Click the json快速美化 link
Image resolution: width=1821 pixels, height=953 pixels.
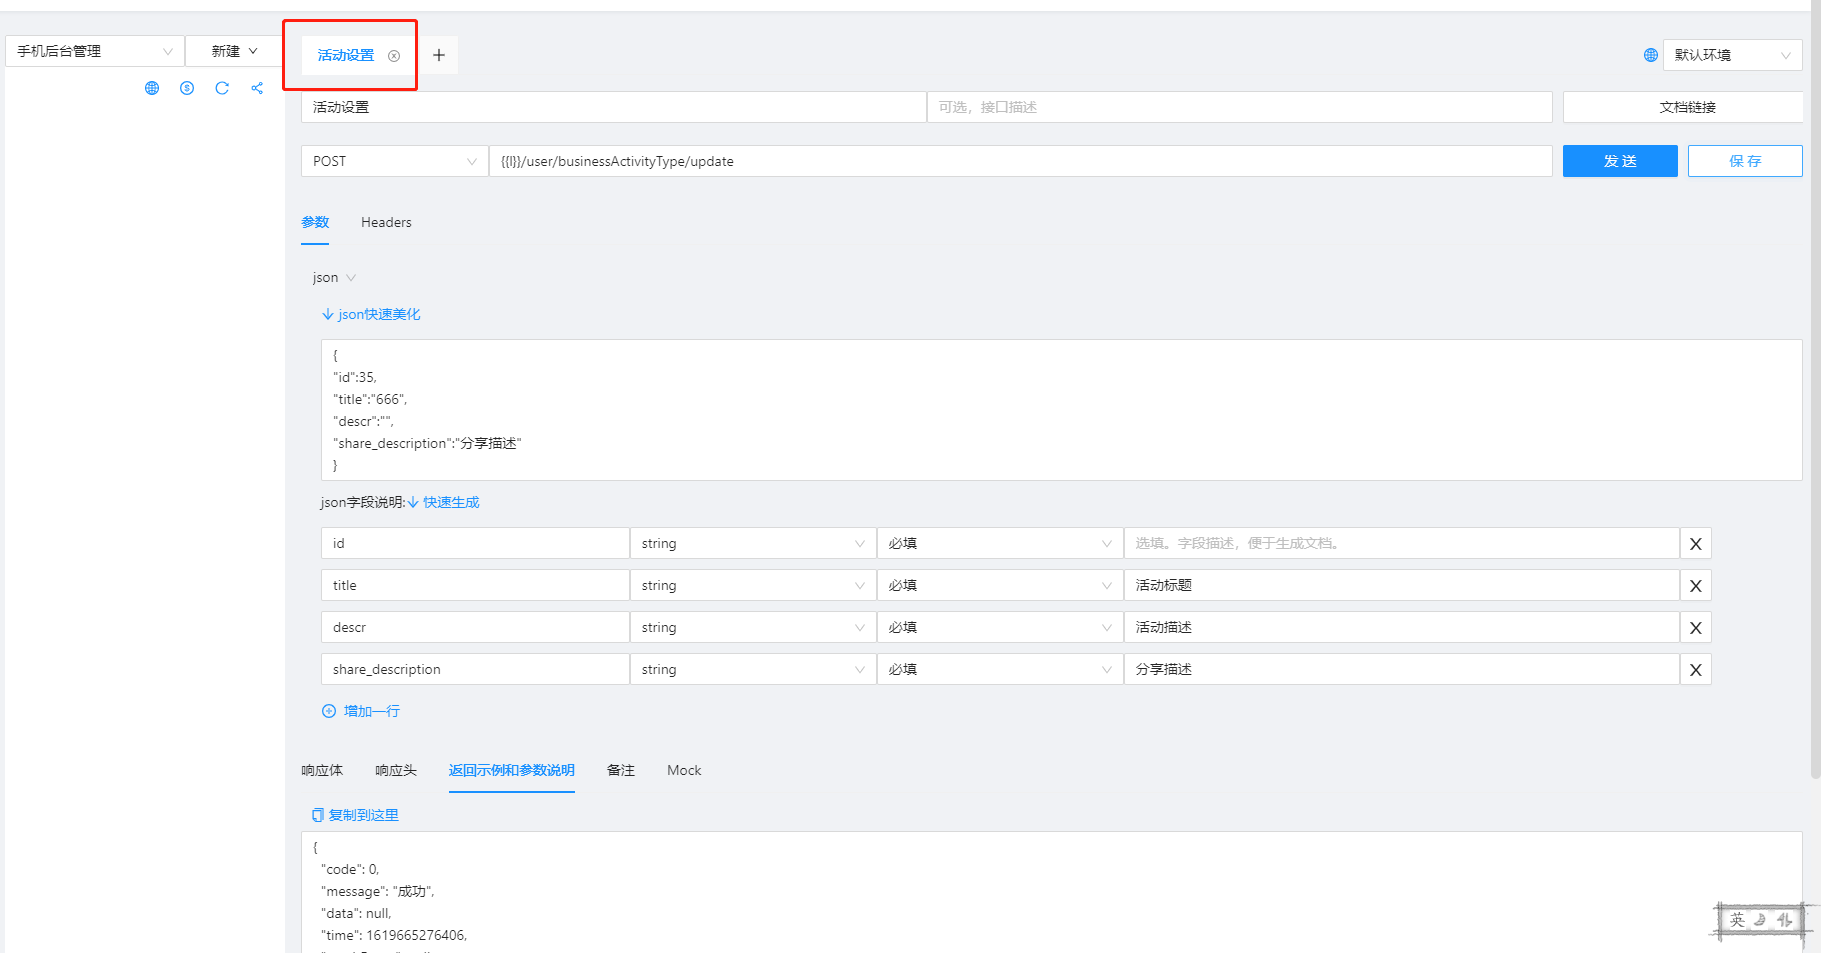[371, 314]
